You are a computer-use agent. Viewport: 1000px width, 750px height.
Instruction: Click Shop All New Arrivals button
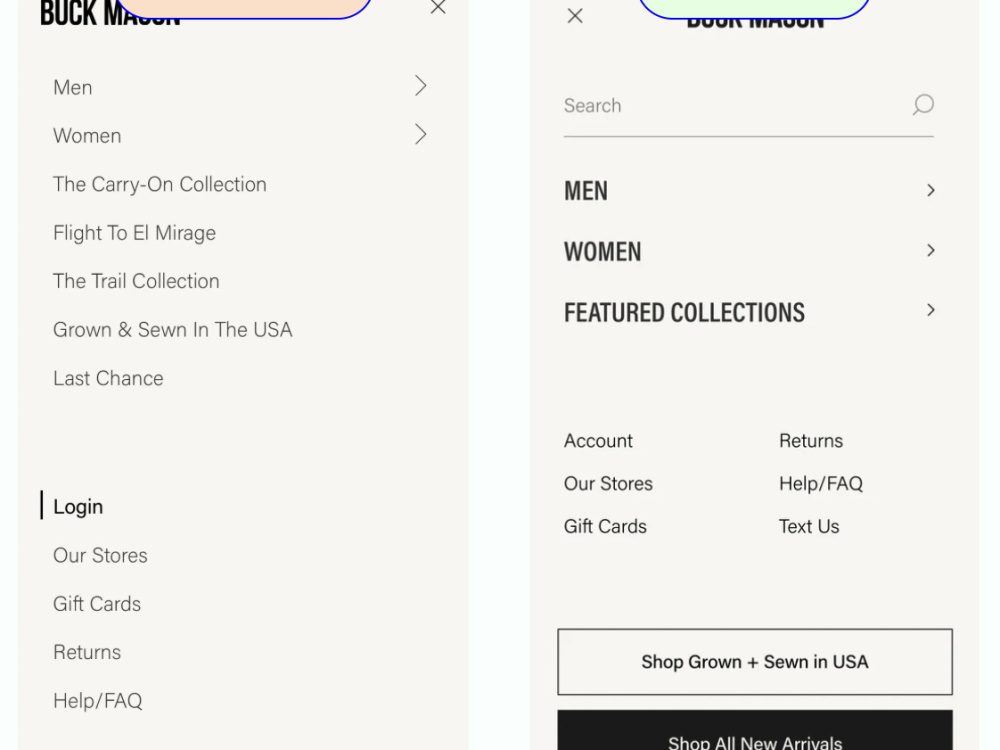(755, 731)
